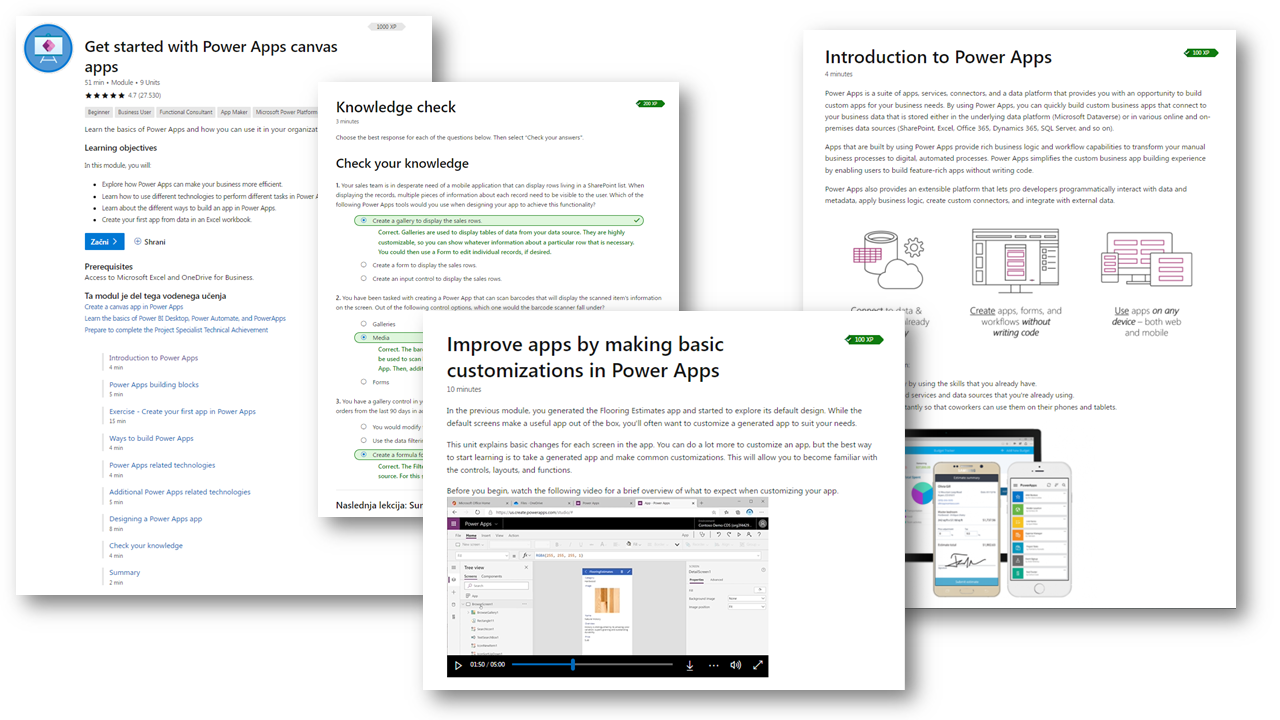Click the flooring sample image in video
The image size is (1280, 720).
click(607, 601)
